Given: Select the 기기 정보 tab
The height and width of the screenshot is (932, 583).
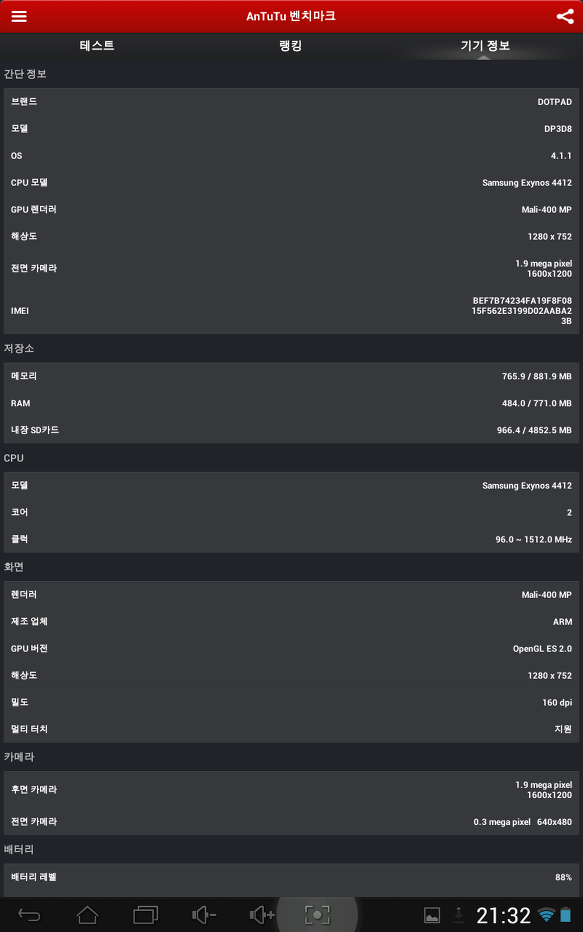Looking at the screenshot, I should 485,46.
